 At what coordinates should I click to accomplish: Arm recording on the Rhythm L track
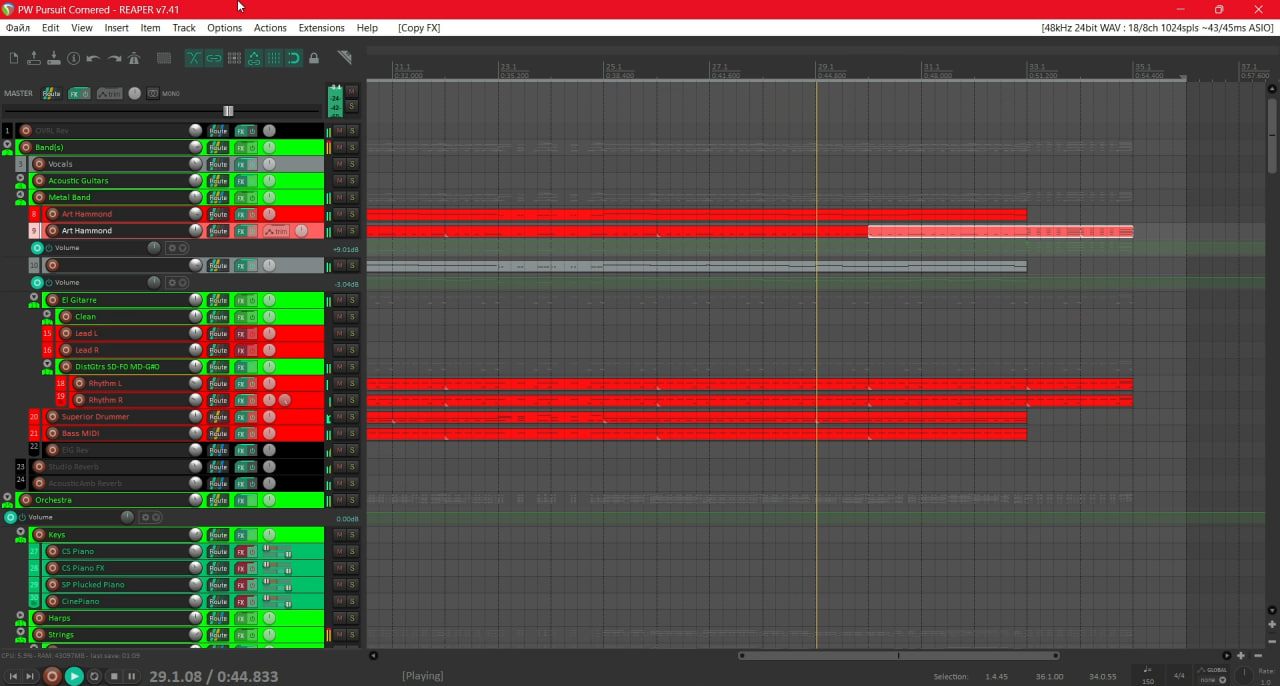(79, 384)
